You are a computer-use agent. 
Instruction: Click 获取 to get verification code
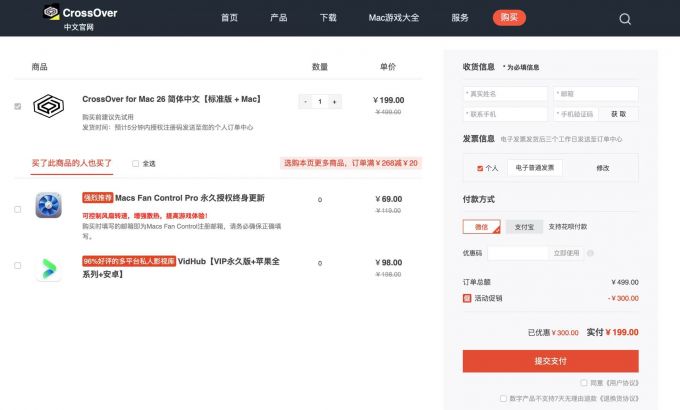[x=618, y=114]
